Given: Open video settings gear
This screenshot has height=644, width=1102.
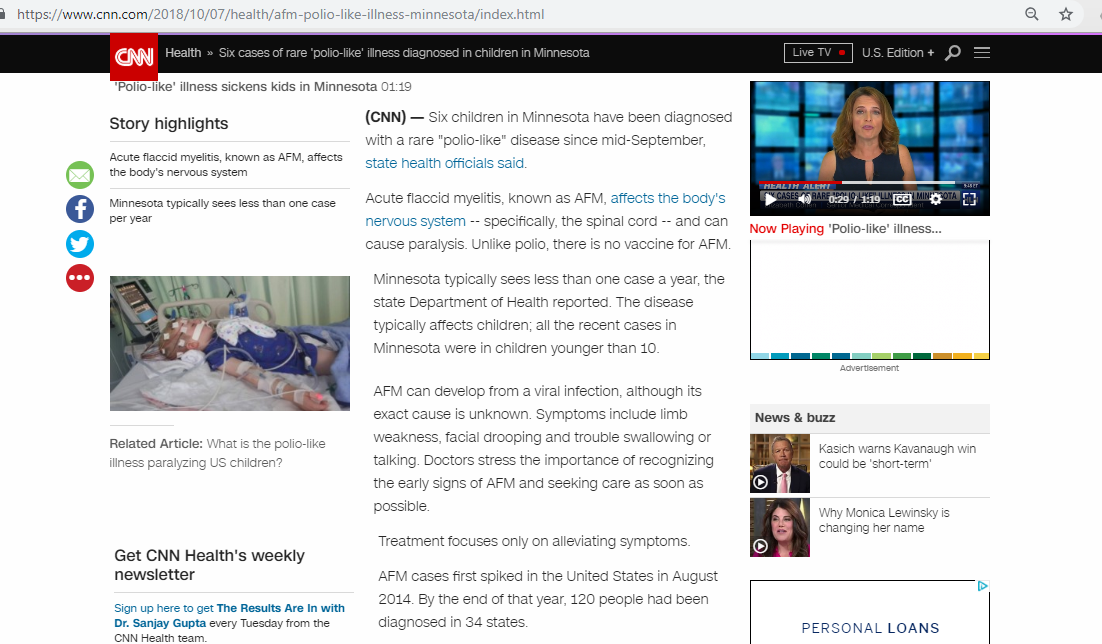Looking at the screenshot, I should click(935, 199).
